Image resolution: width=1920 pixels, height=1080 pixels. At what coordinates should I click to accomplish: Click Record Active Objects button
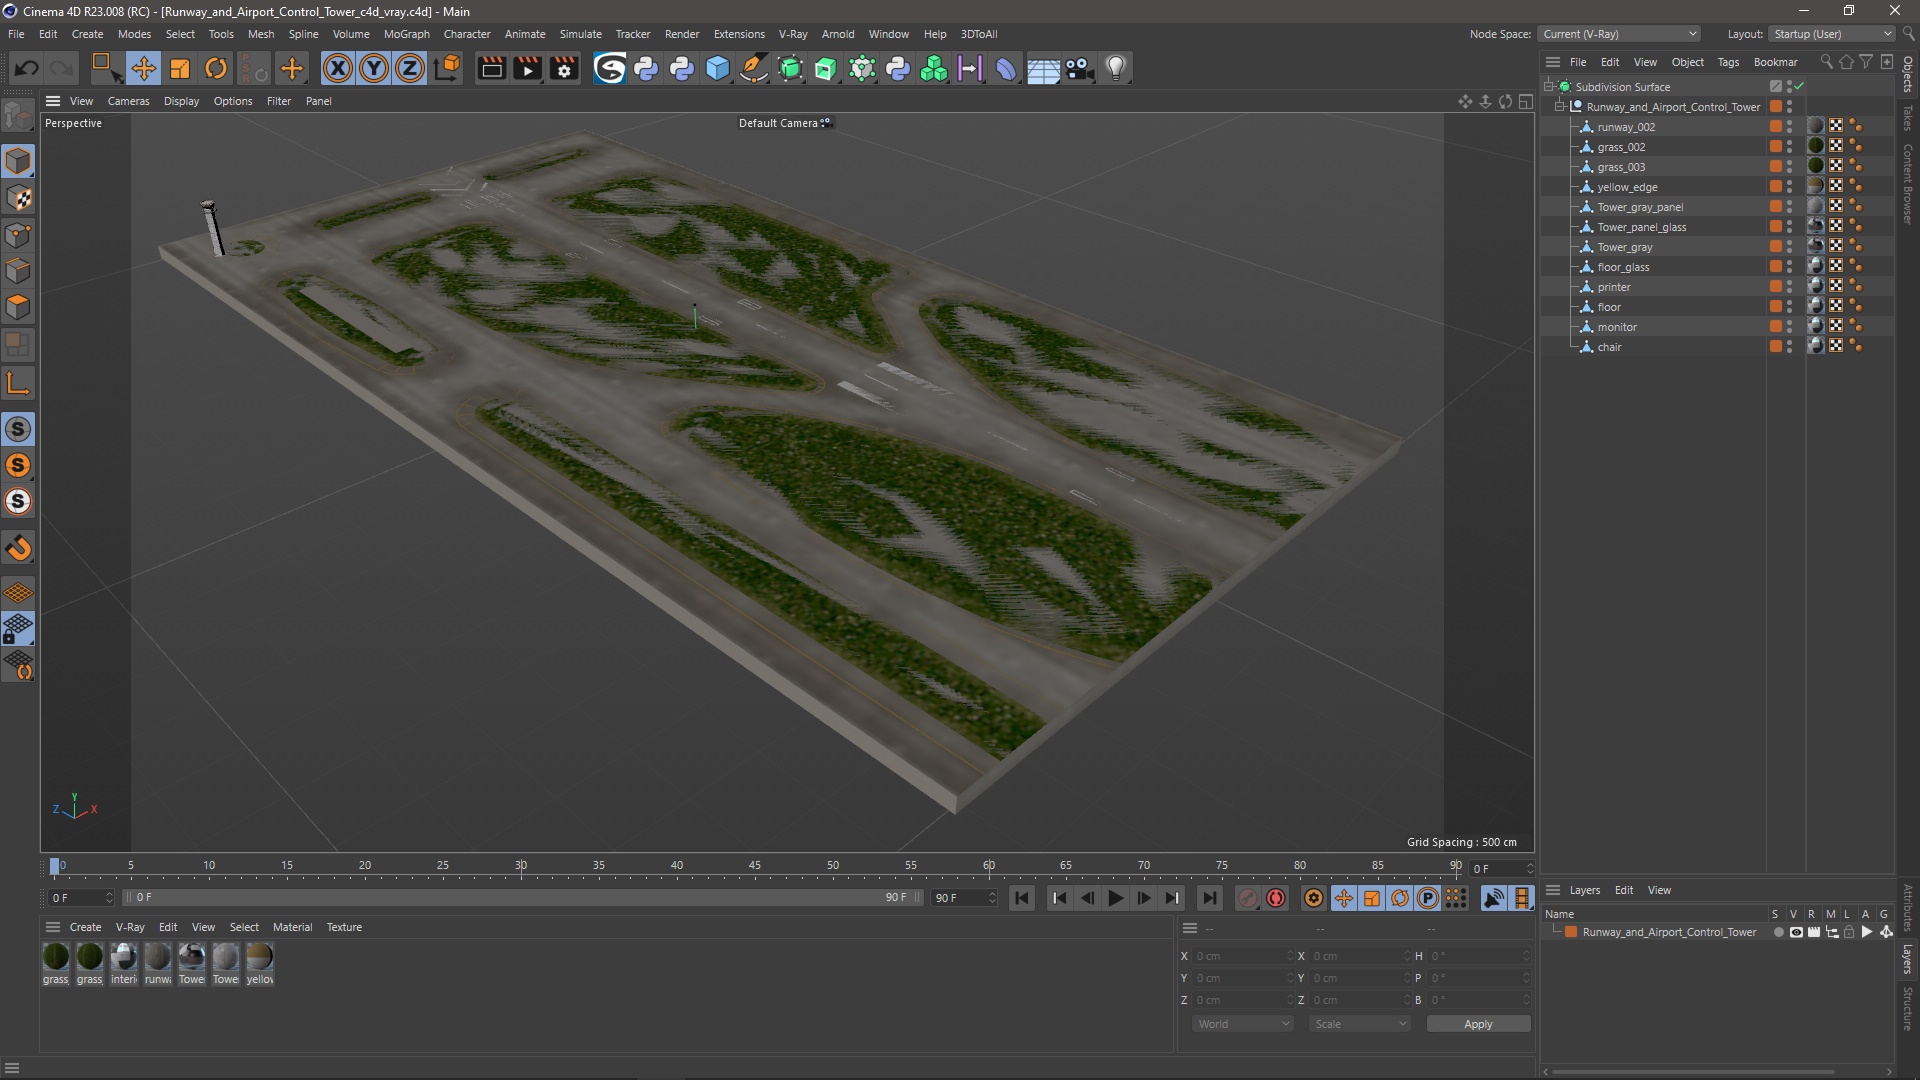1247,898
